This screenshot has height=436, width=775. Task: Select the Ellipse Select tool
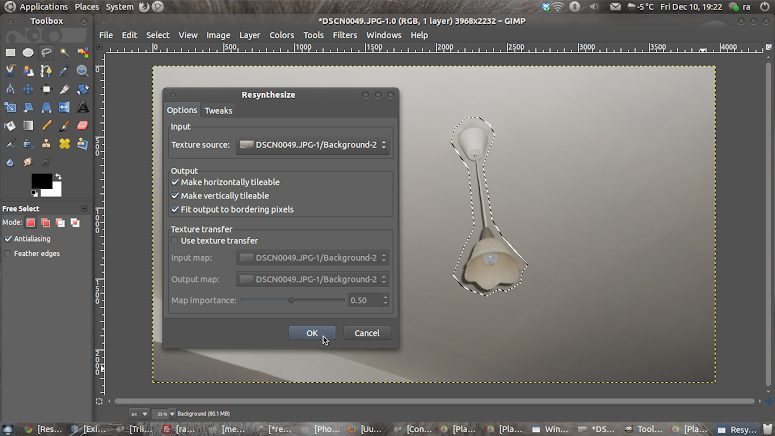28,52
